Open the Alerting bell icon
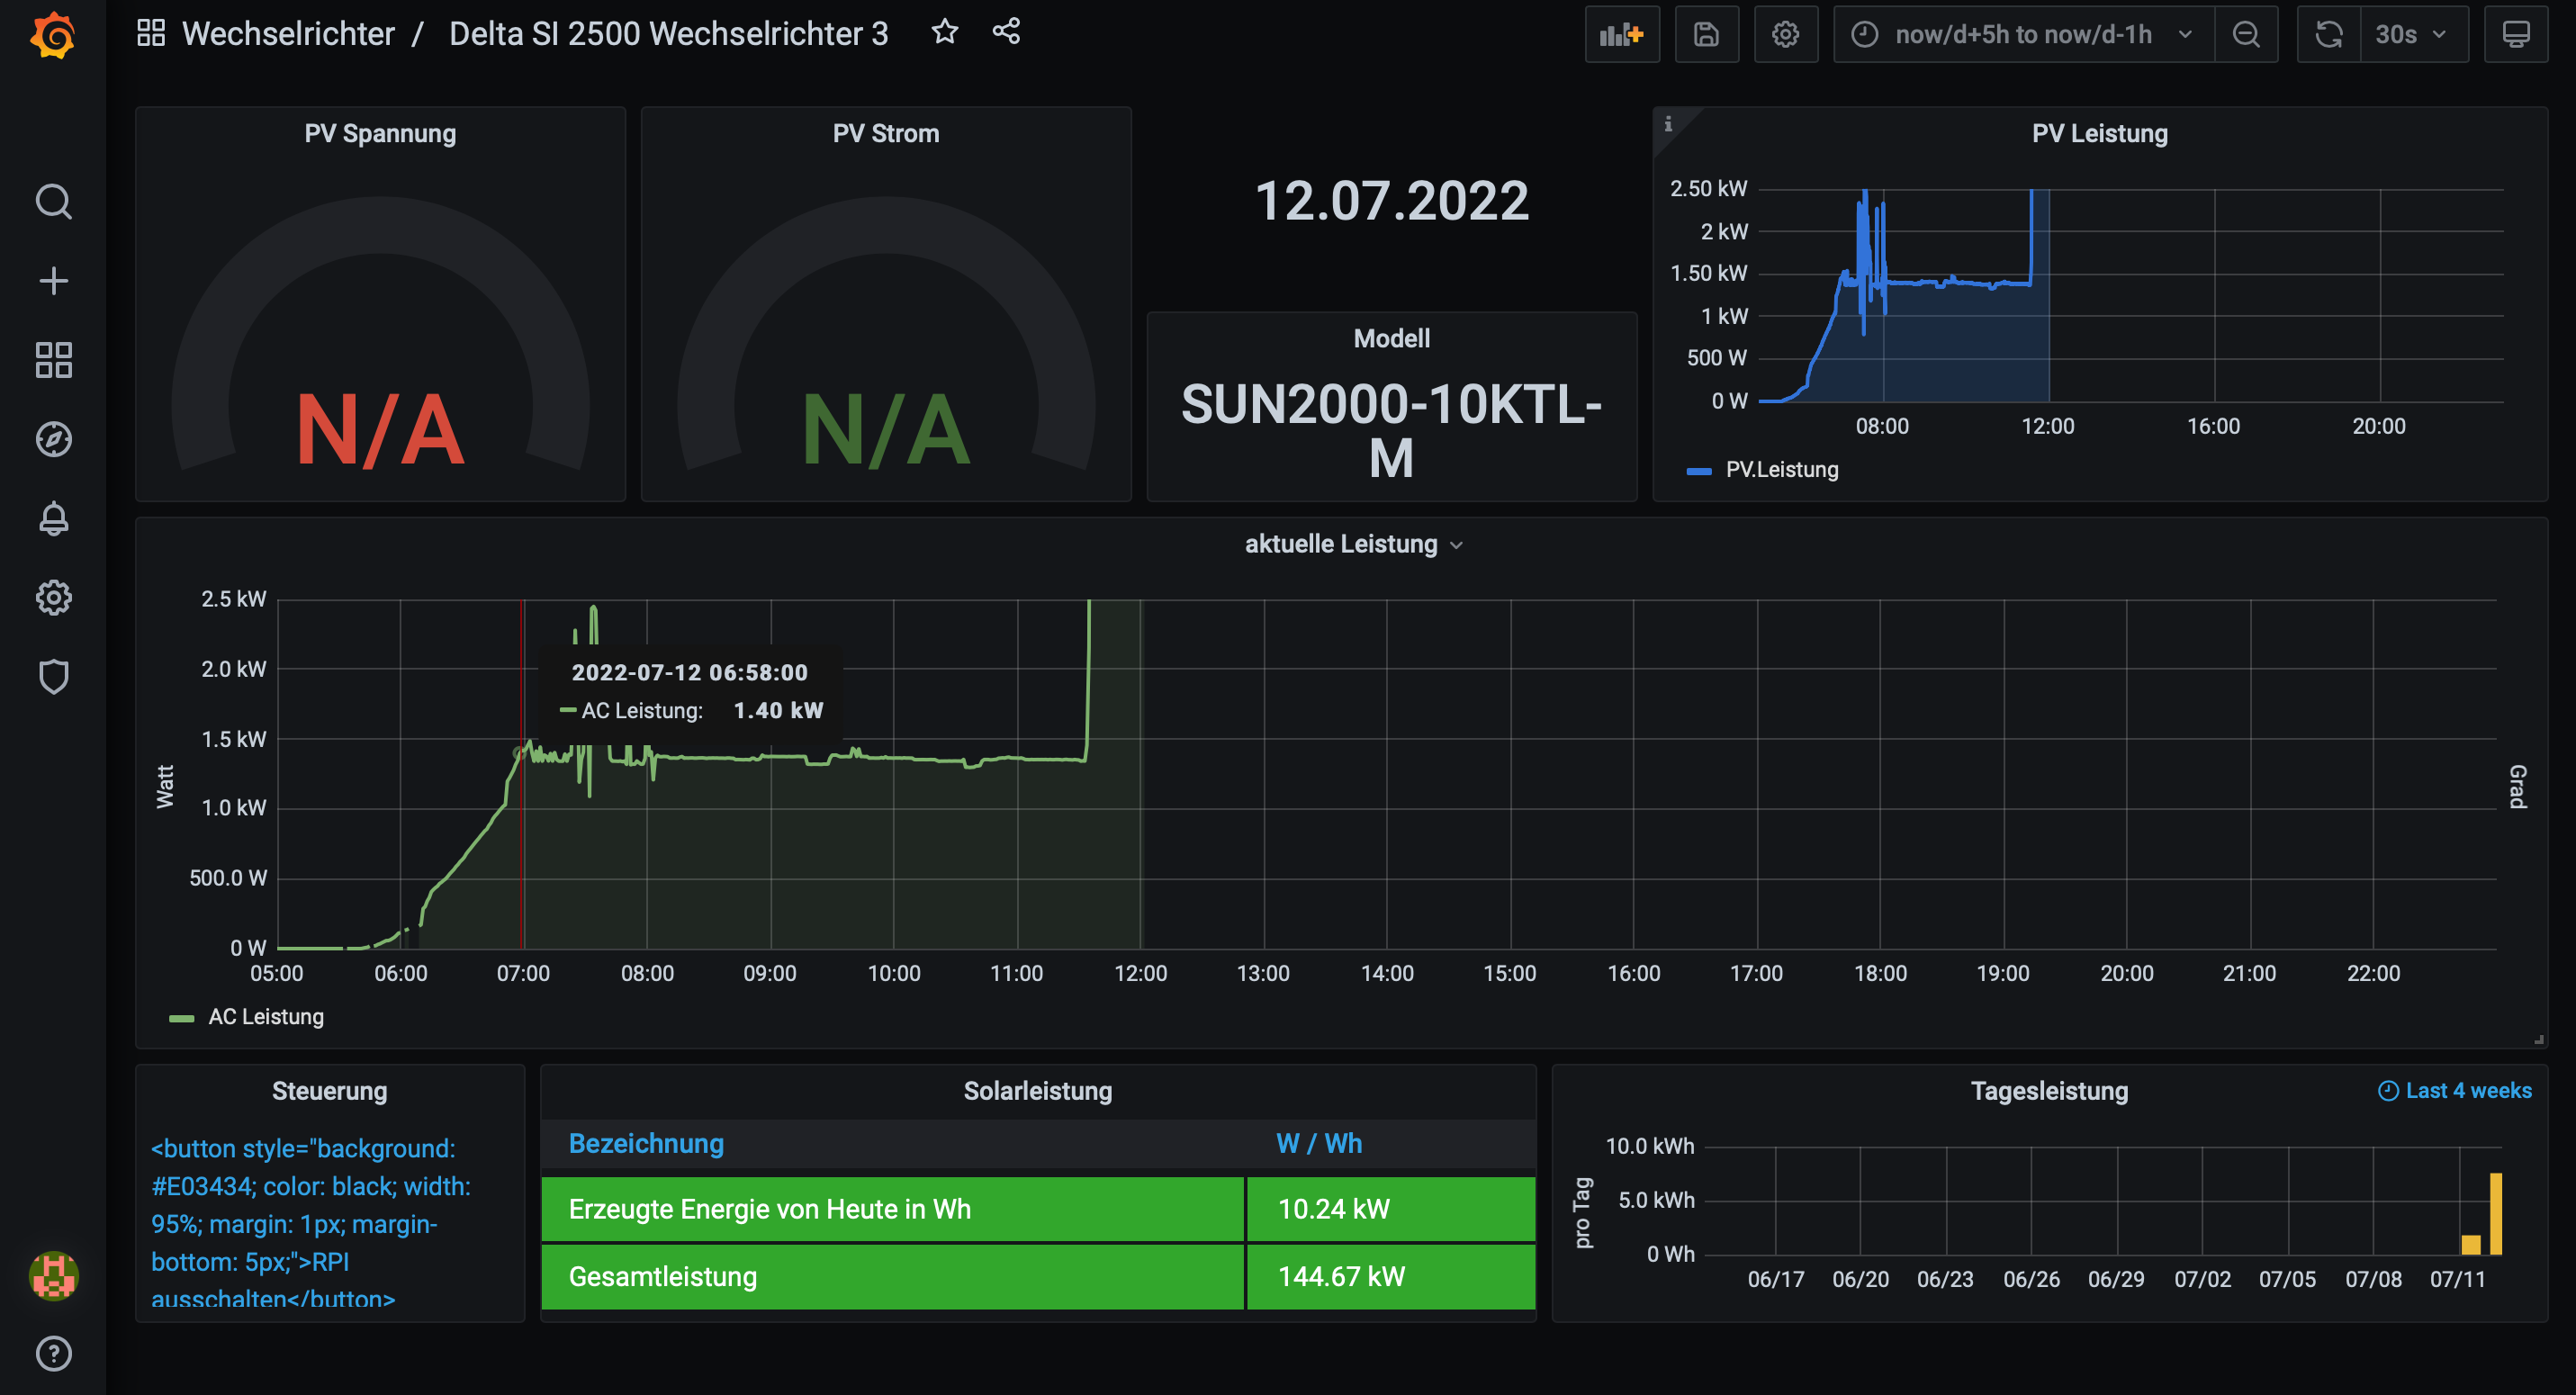Image resolution: width=2576 pixels, height=1395 pixels. click(53, 518)
